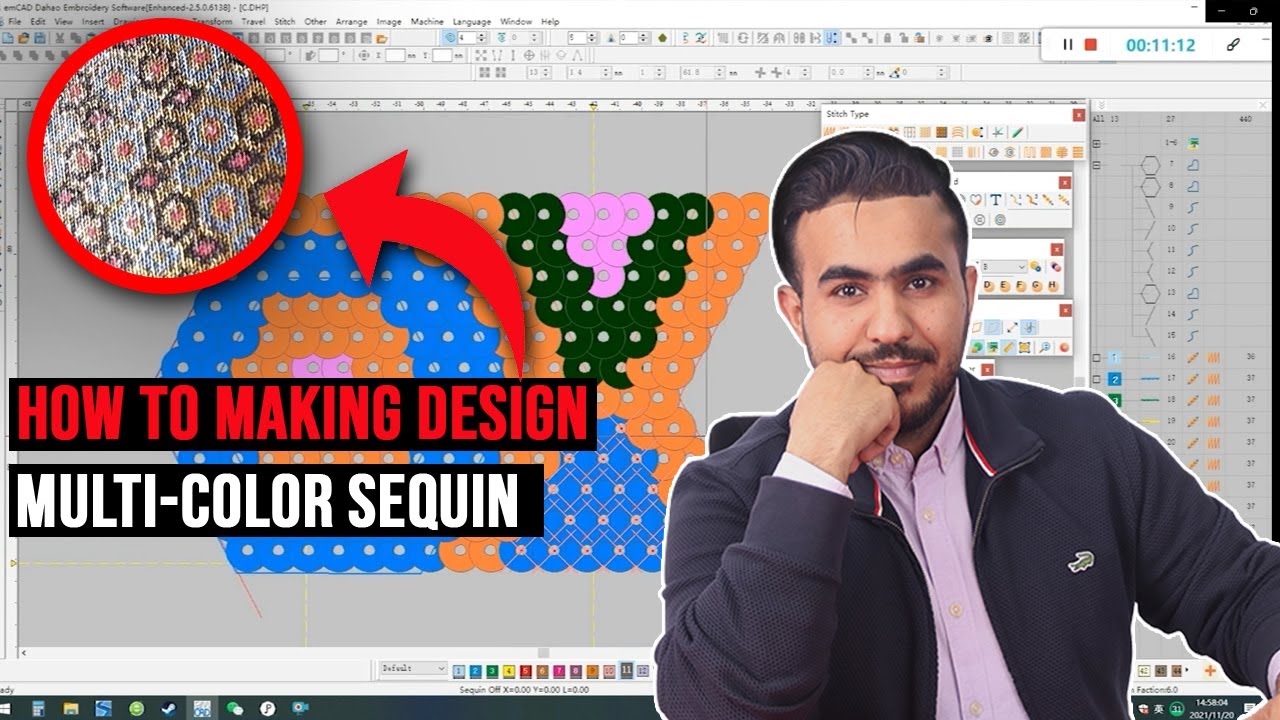Select sequin button E
1280x720 pixels.
[1004, 286]
